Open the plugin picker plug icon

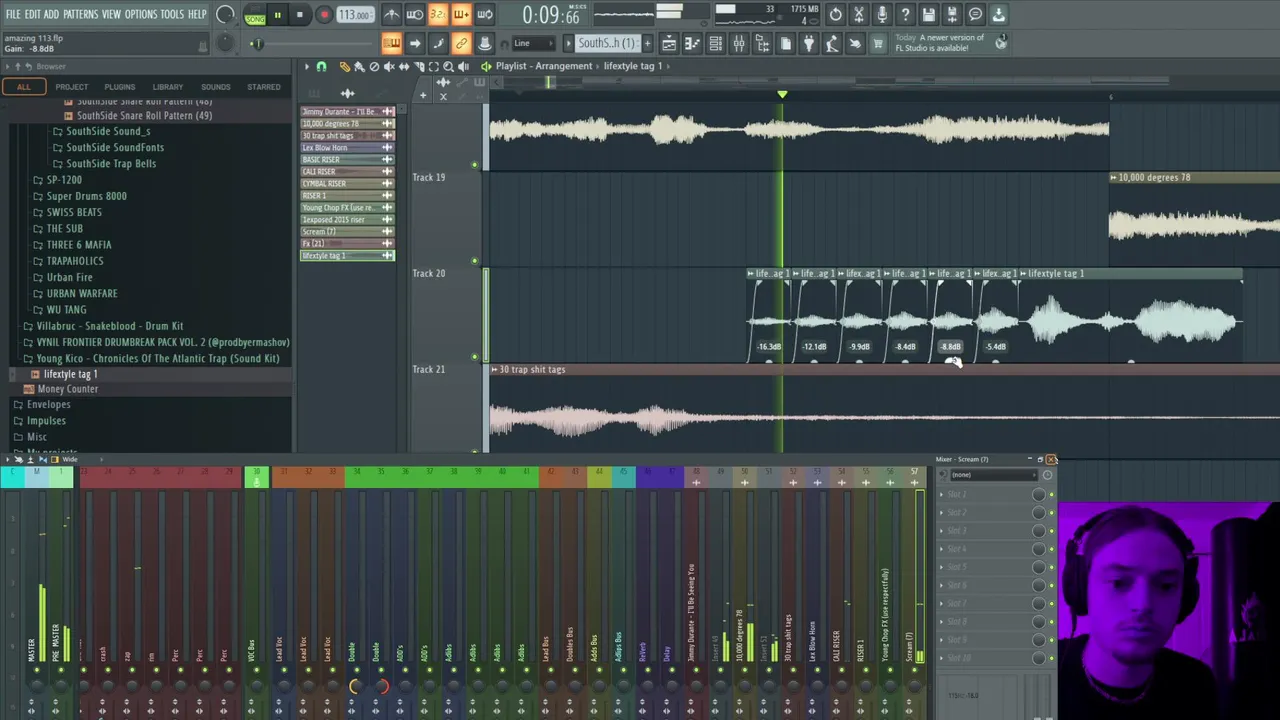click(809, 43)
